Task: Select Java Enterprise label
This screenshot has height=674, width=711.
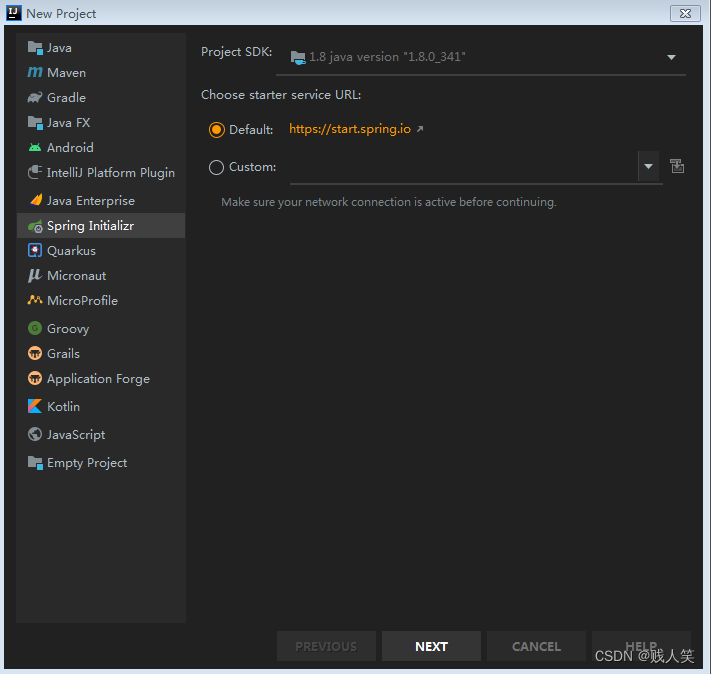Action: 91,200
